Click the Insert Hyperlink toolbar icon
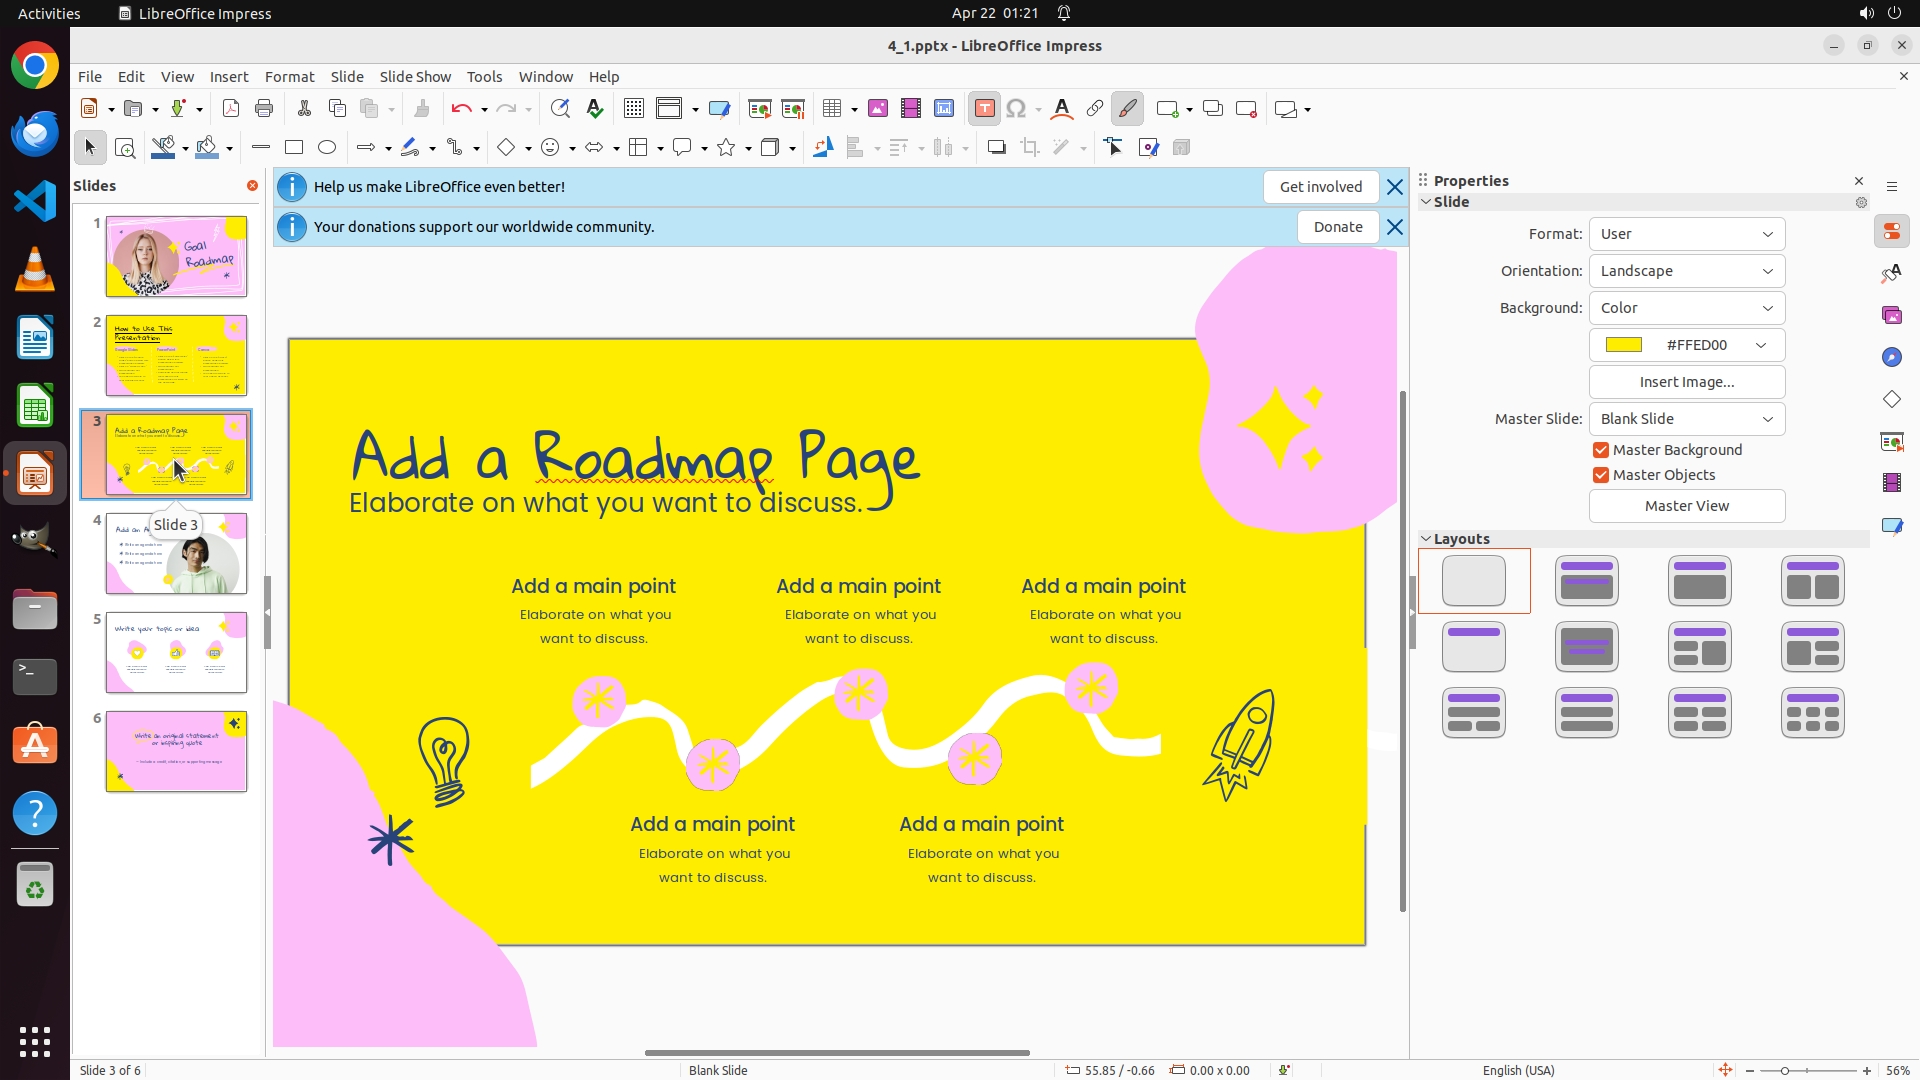Screen dimensions: 1920x1080 pyautogui.click(x=1095, y=109)
